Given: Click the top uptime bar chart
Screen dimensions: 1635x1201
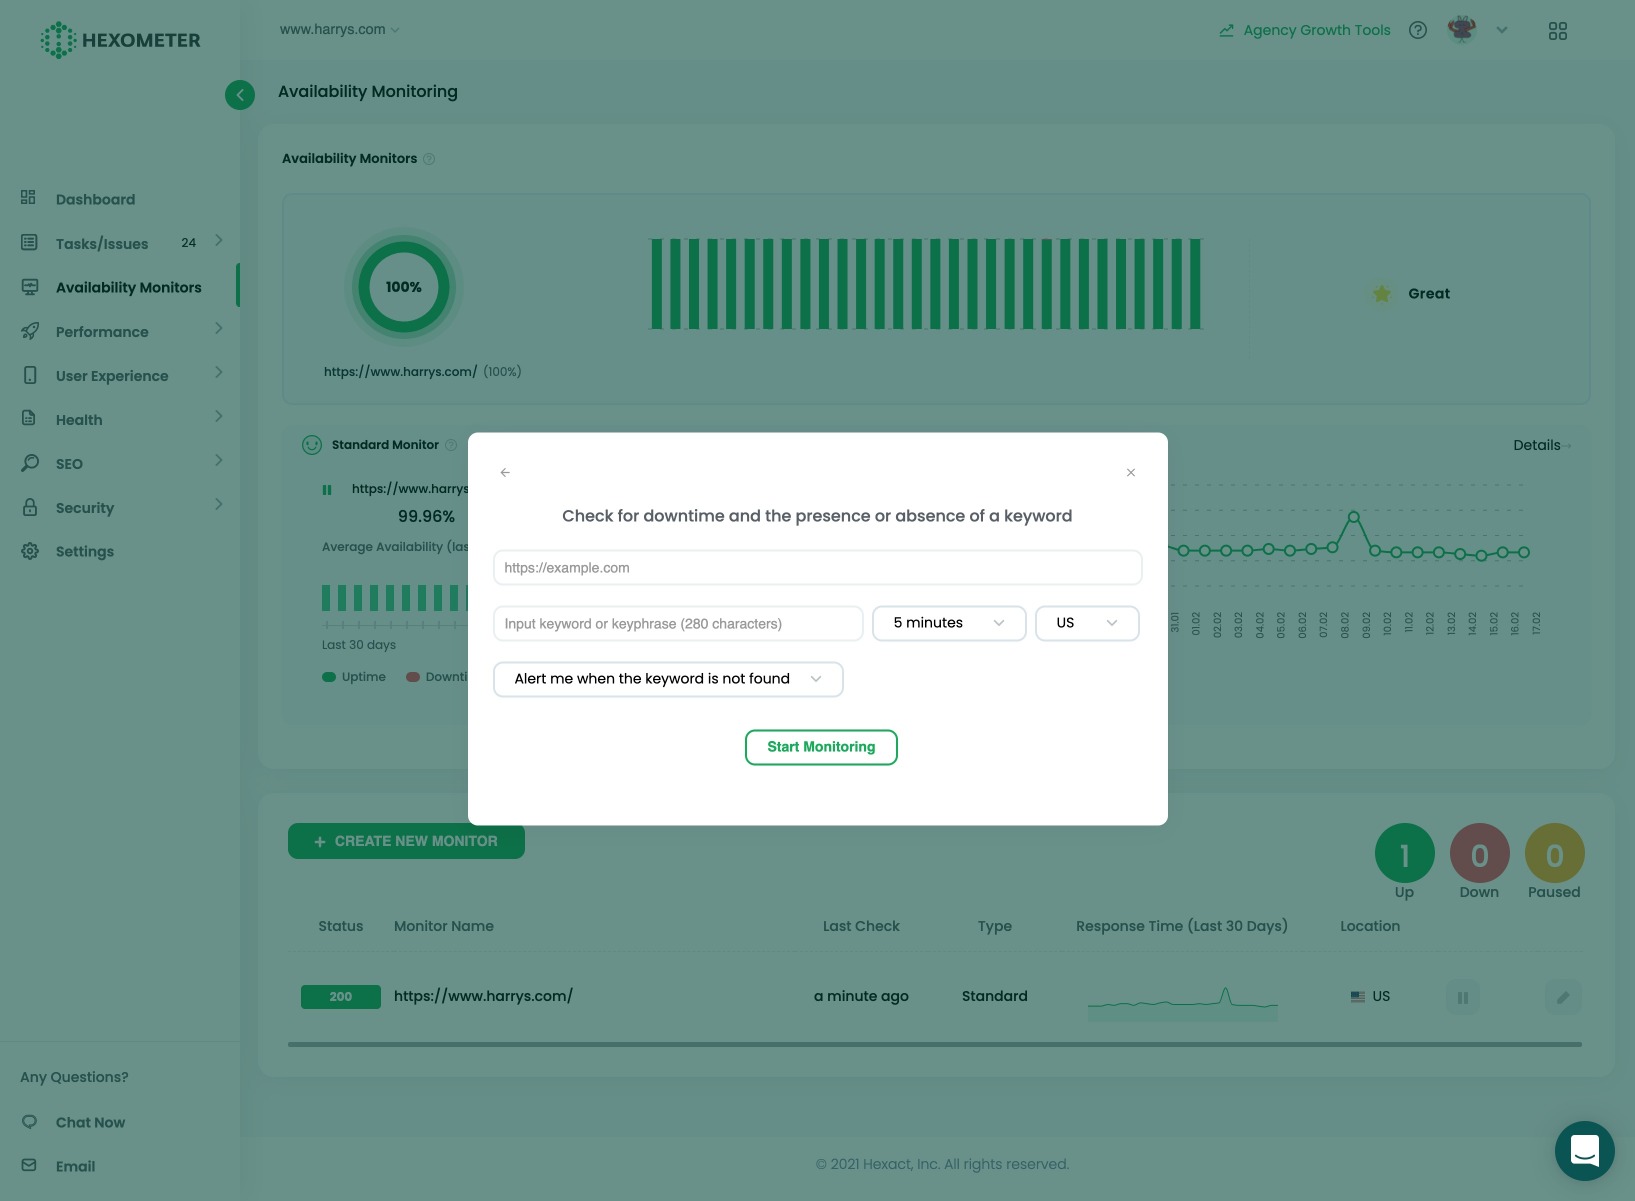Looking at the screenshot, I should click(x=926, y=284).
